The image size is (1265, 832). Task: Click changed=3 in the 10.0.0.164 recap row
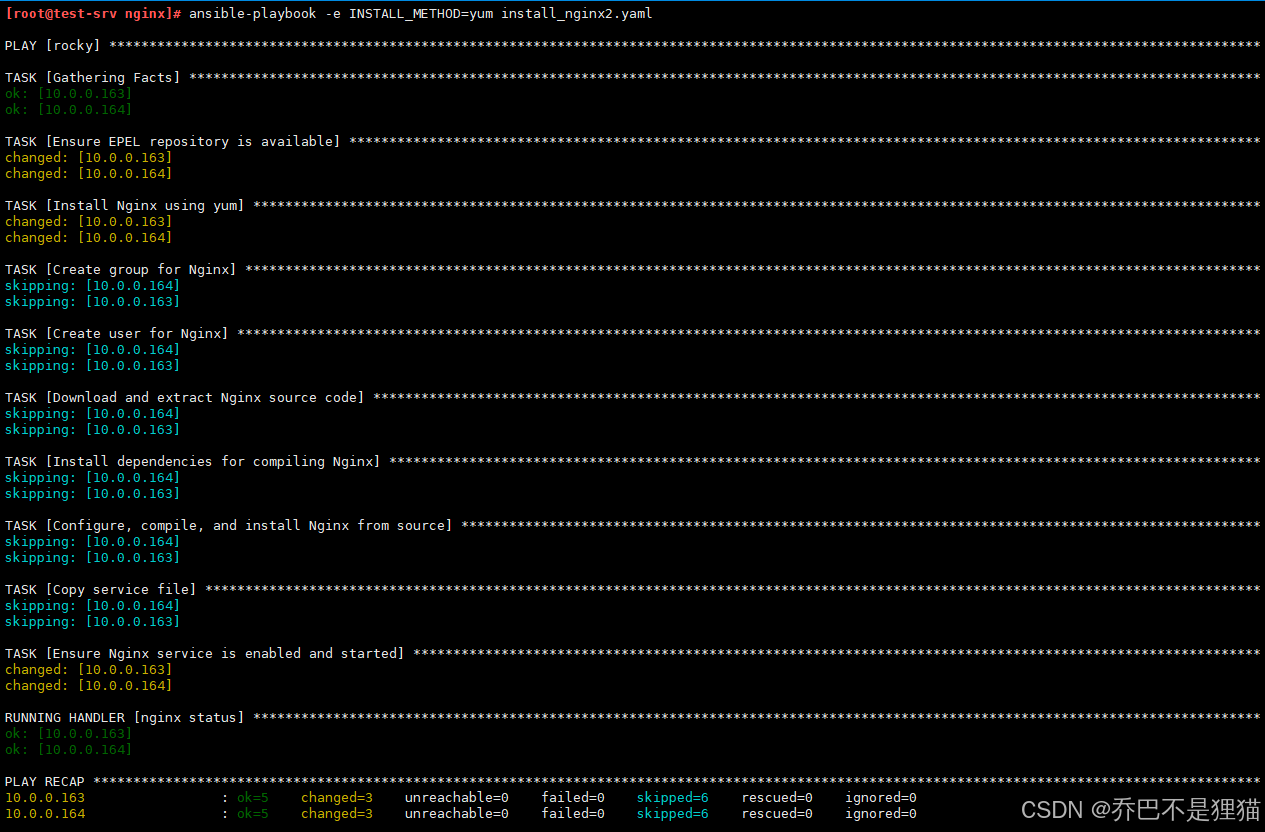coord(337,814)
